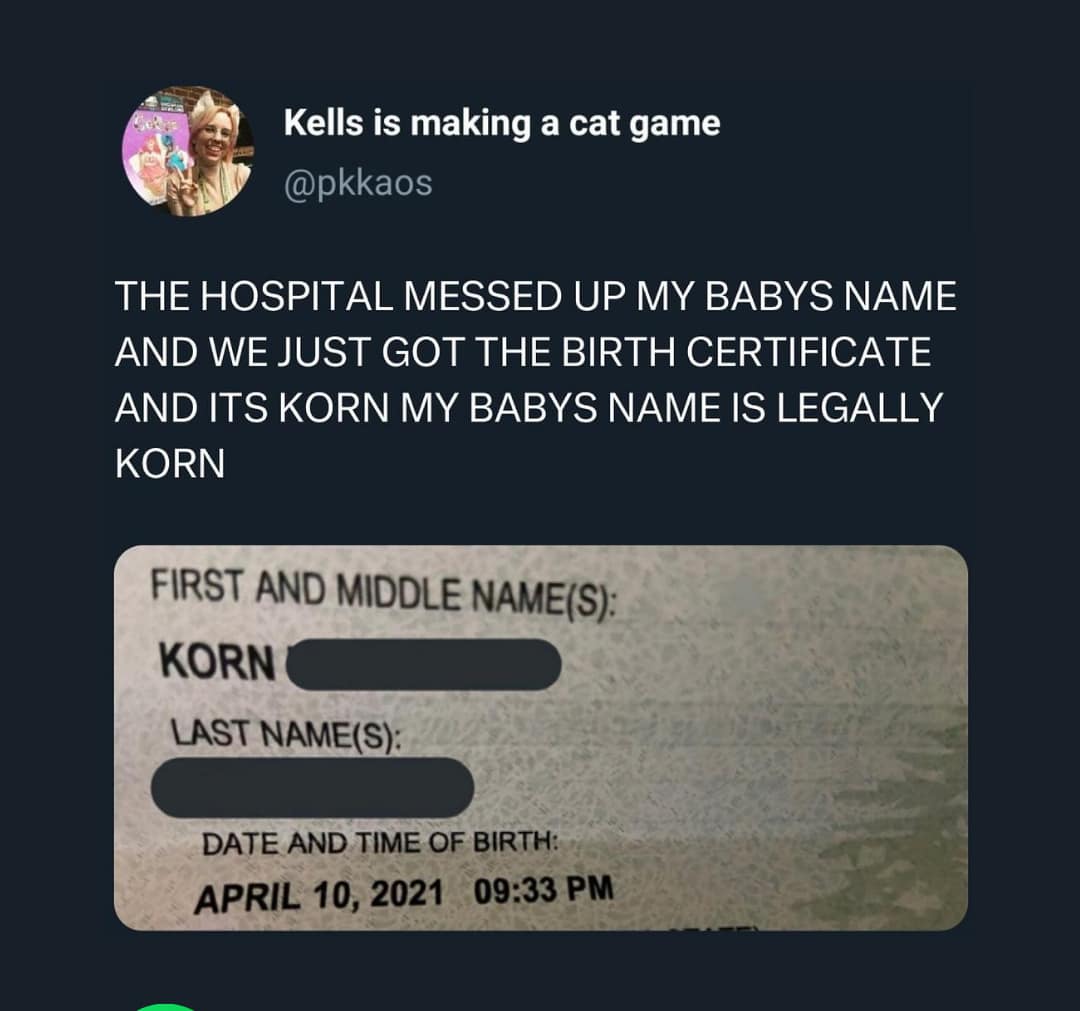Click the display name "Kells is making a cat game"
The image size is (1080, 1011).
pyautogui.click(x=502, y=124)
